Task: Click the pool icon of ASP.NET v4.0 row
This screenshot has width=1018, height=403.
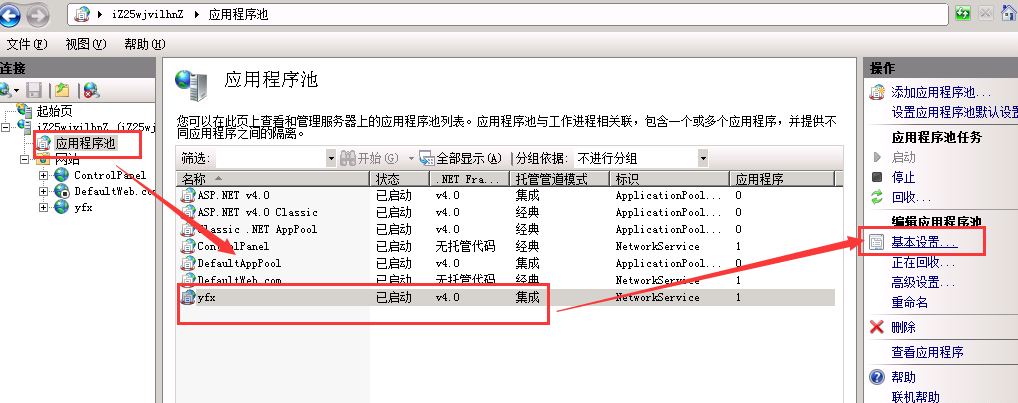Action: [188, 195]
